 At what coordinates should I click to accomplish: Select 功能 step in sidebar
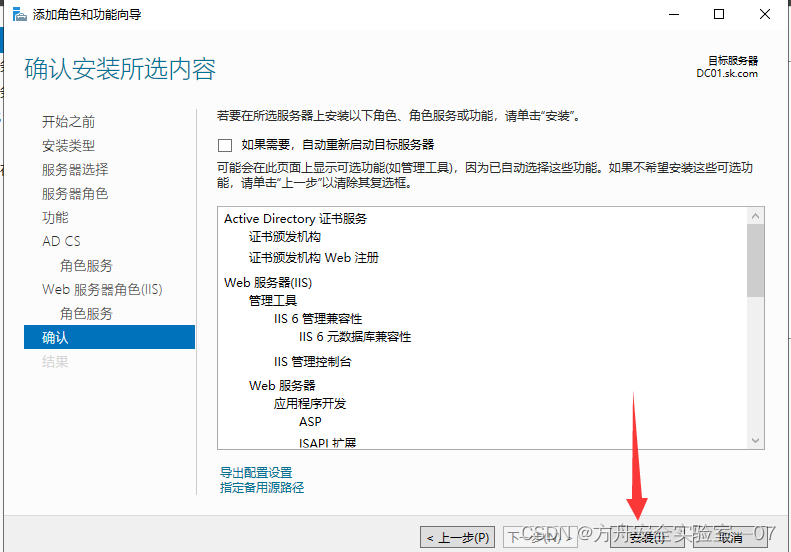pos(55,217)
